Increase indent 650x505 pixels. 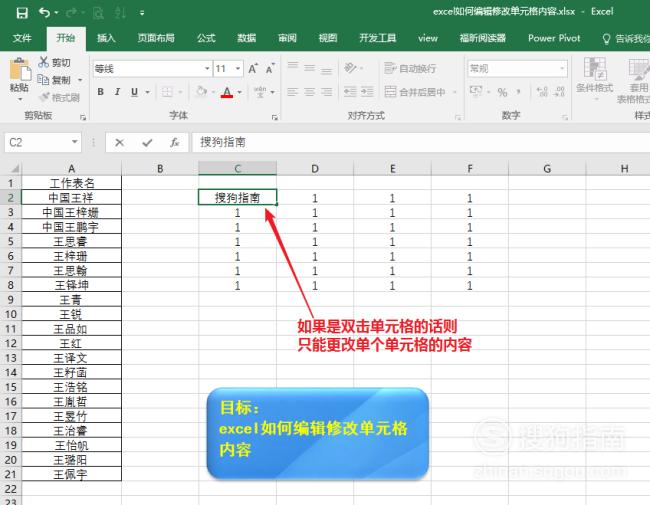(x=367, y=92)
